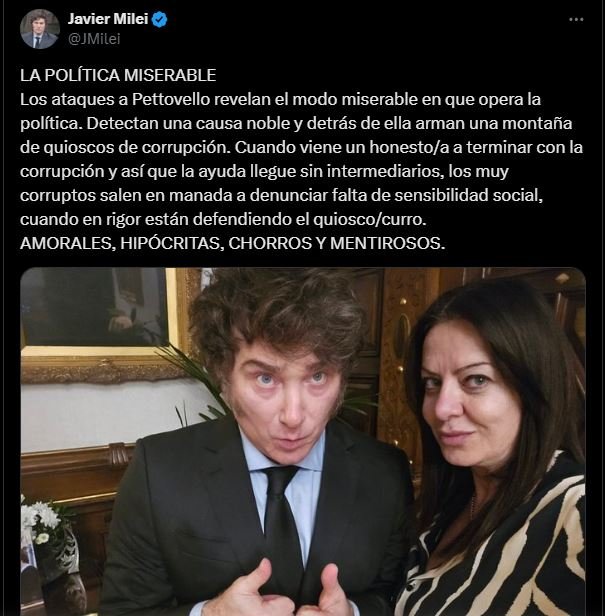
Task: Click the blue verified checkmark badge
Action: click(x=160, y=19)
